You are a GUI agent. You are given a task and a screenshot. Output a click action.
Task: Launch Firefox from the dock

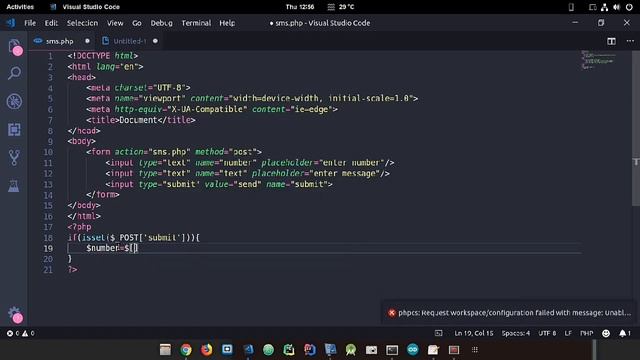coord(207,350)
